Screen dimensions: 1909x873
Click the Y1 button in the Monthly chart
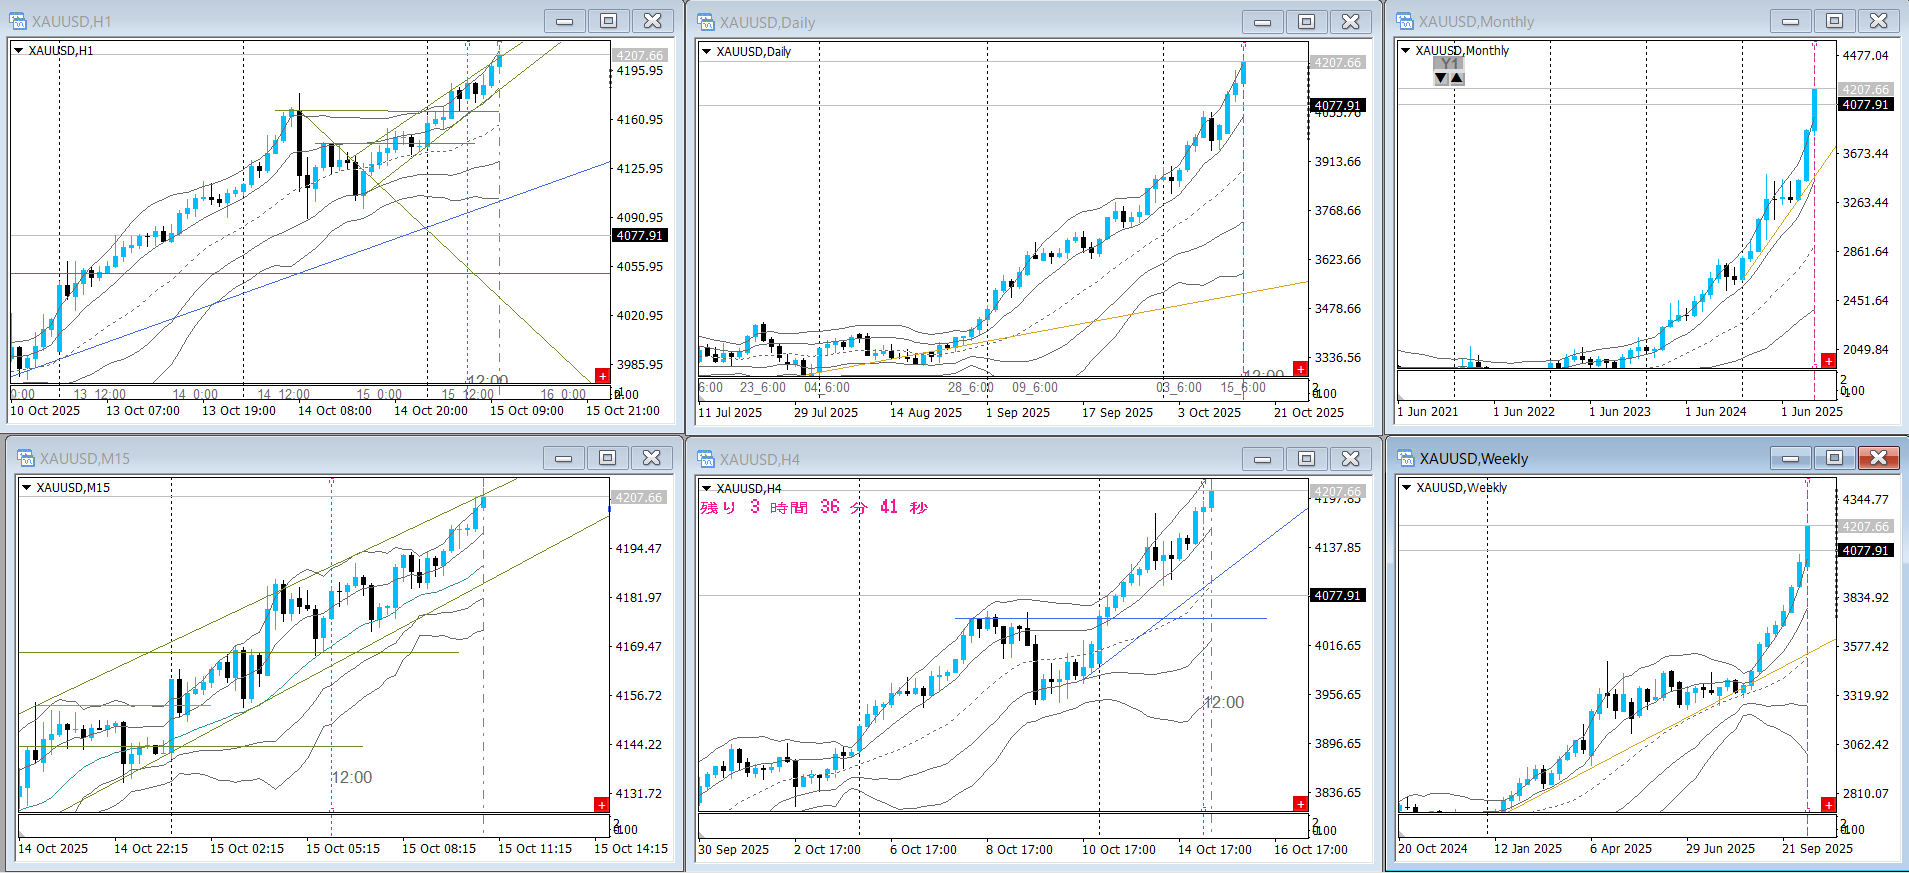coord(1449,63)
